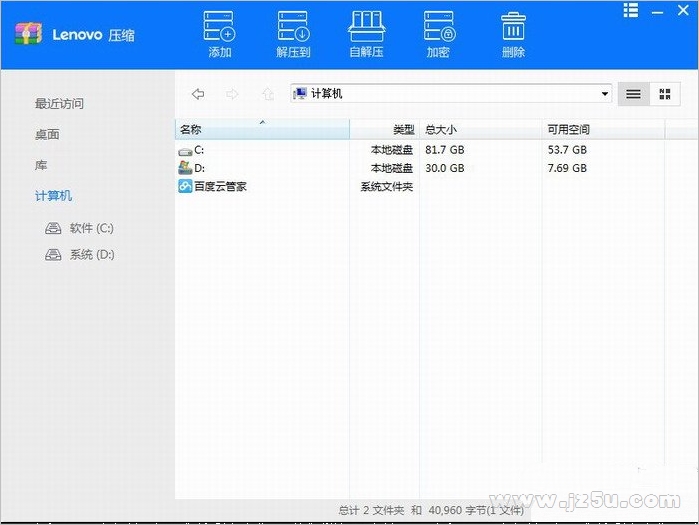Click the 7.69 GB free space cell

(567, 168)
